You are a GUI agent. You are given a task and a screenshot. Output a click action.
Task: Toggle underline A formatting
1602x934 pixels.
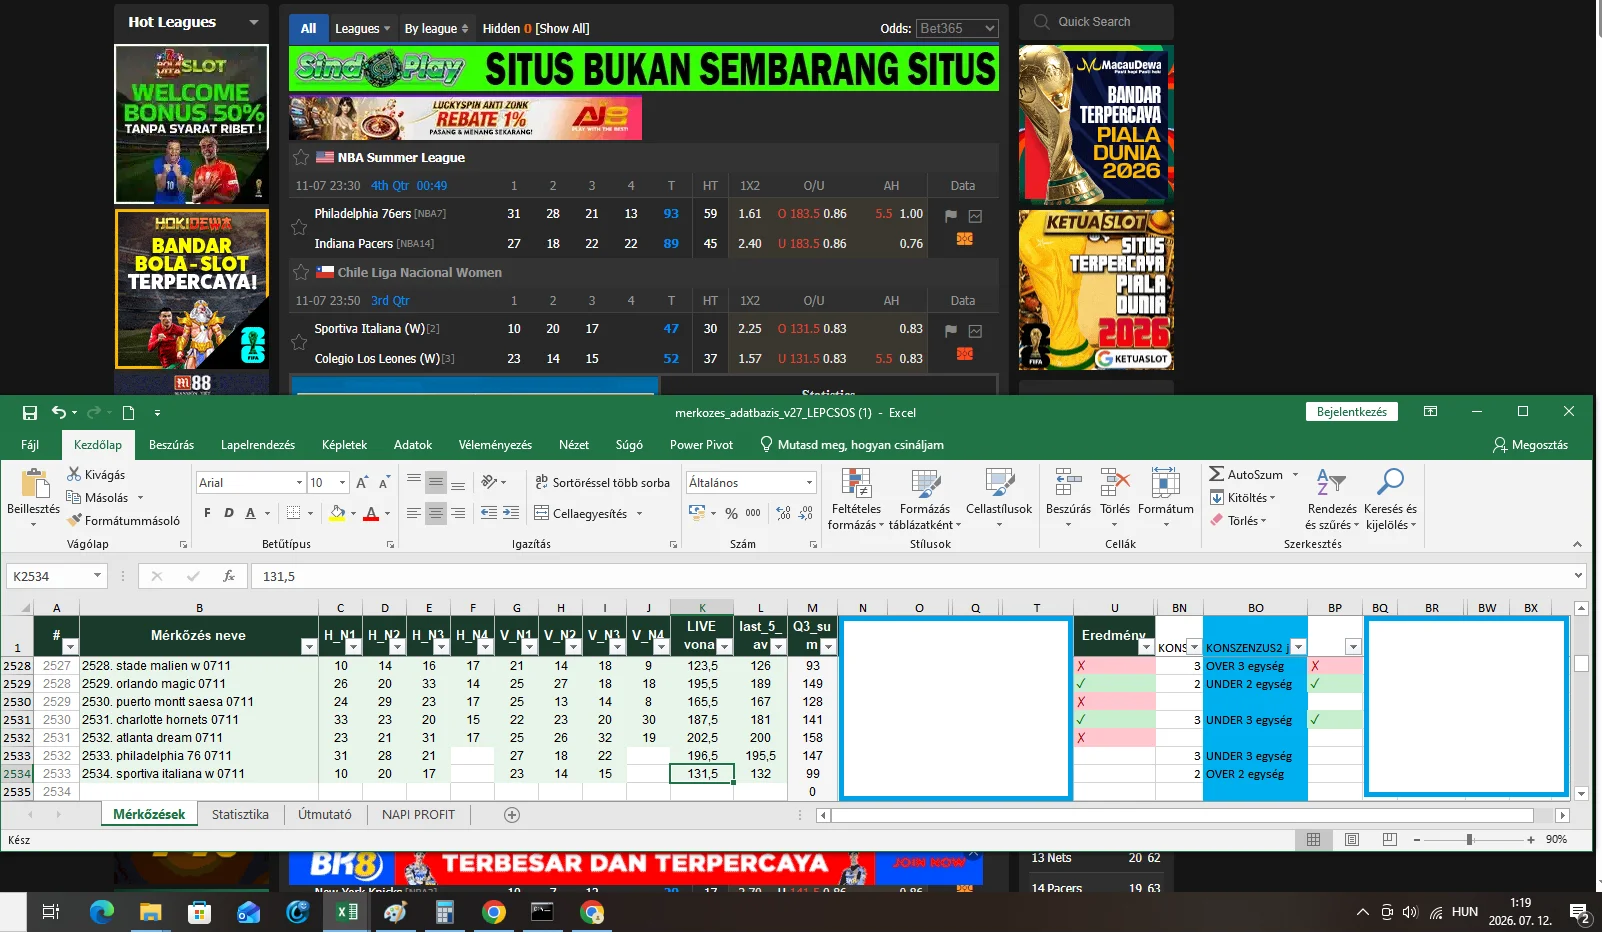(x=250, y=513)
